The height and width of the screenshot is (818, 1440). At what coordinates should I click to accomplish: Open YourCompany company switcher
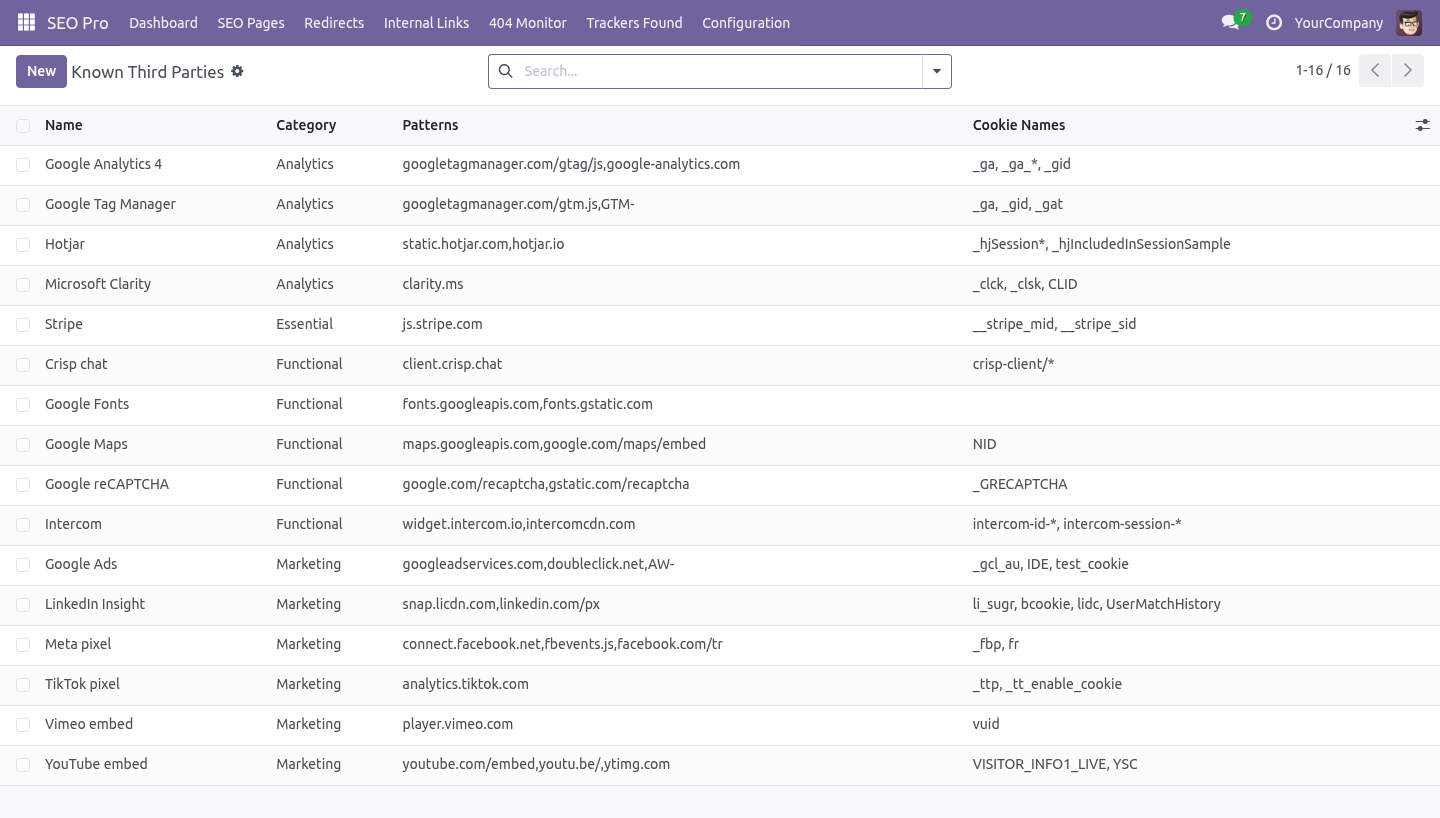(1338, 22)
